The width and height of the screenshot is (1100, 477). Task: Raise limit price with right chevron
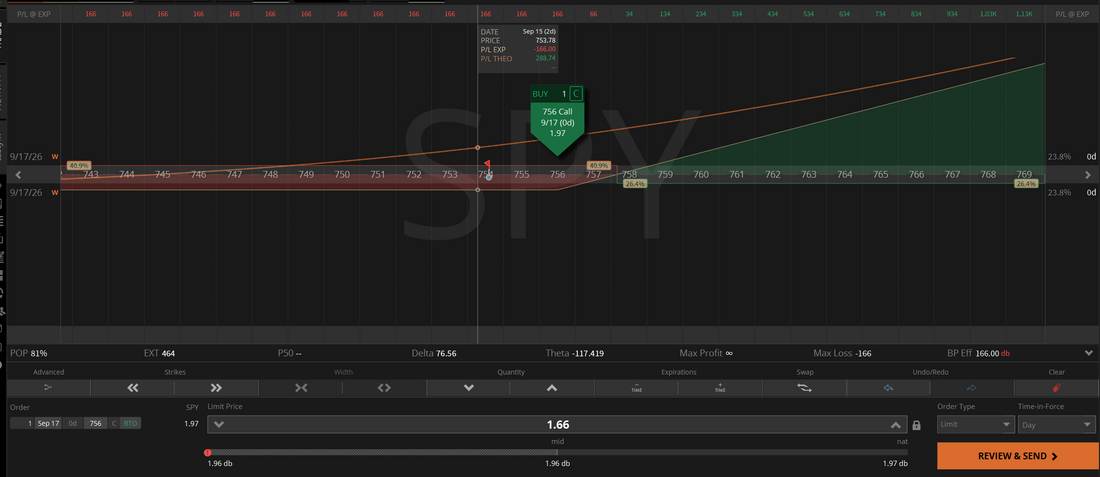point(896,424)
